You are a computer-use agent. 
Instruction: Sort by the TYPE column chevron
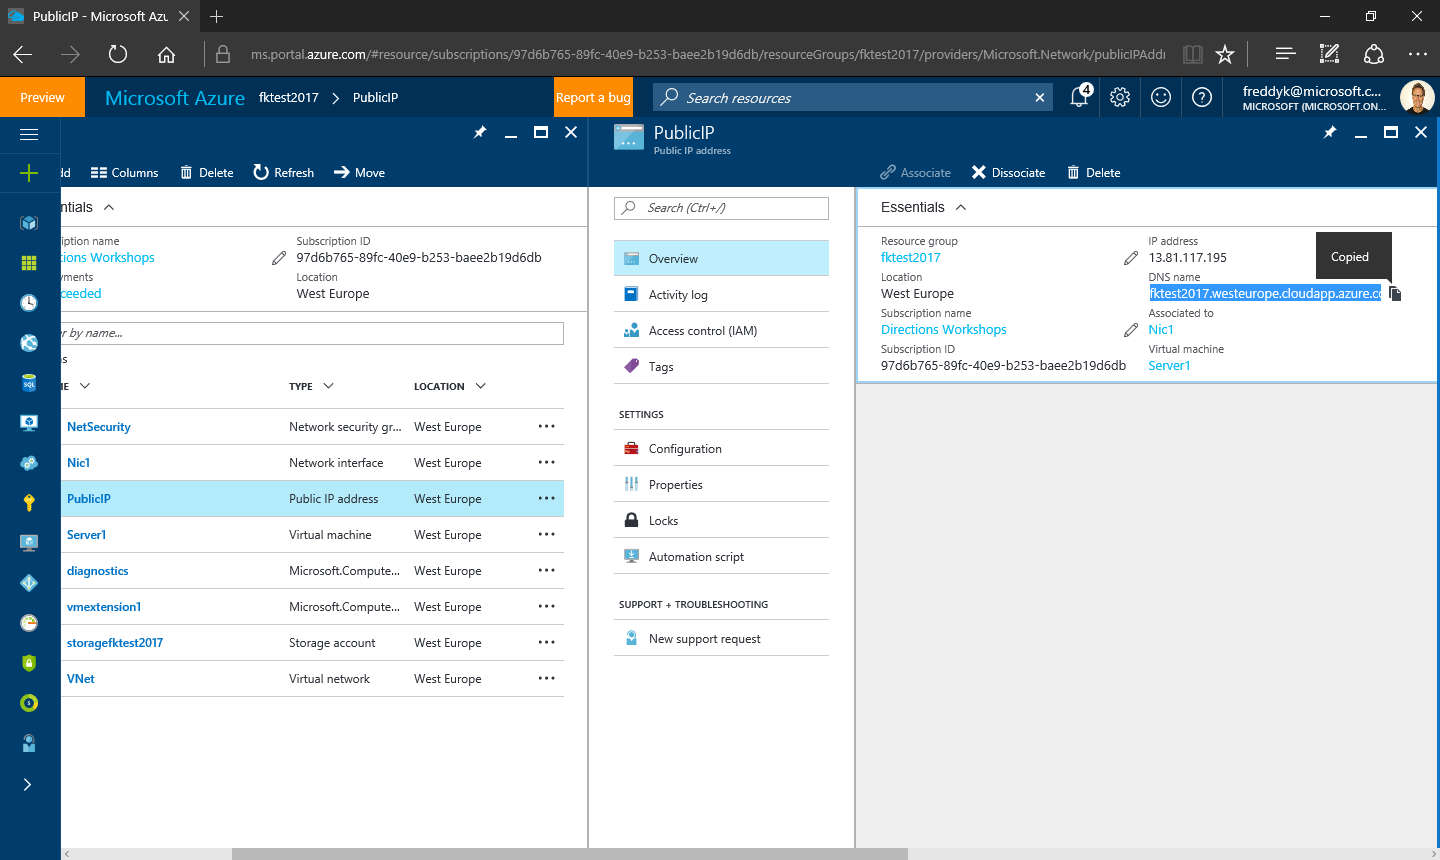[329, 386]
